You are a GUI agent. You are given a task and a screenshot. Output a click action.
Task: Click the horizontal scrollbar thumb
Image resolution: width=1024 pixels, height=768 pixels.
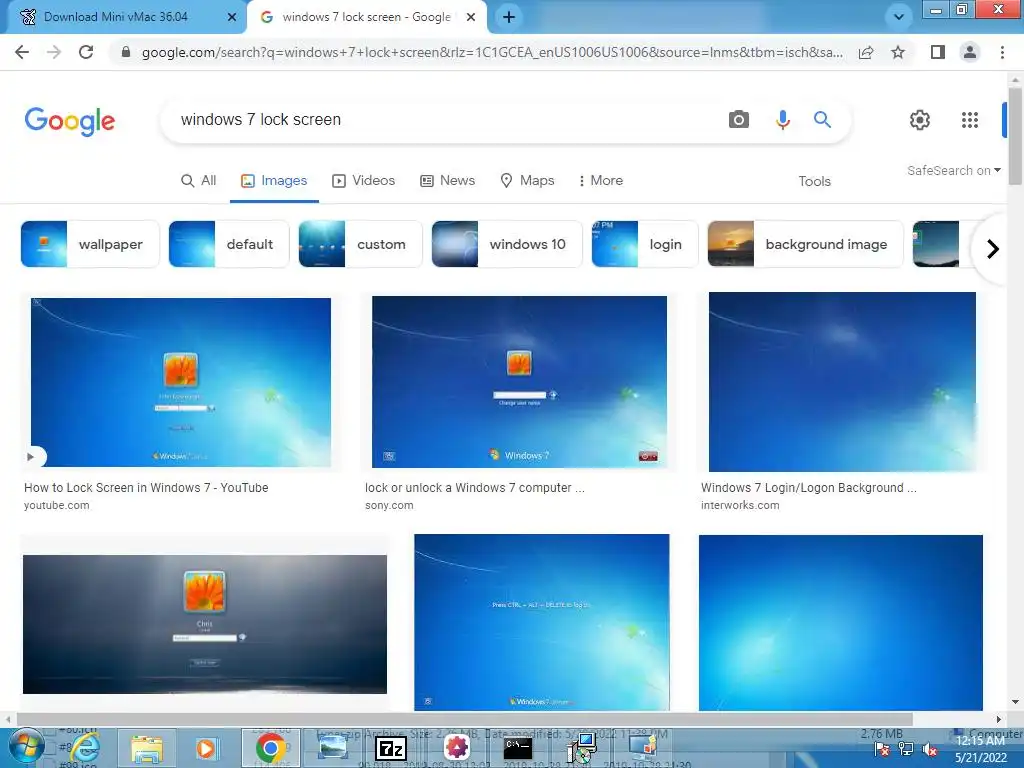pyautogui.click(x=464, y=720)
